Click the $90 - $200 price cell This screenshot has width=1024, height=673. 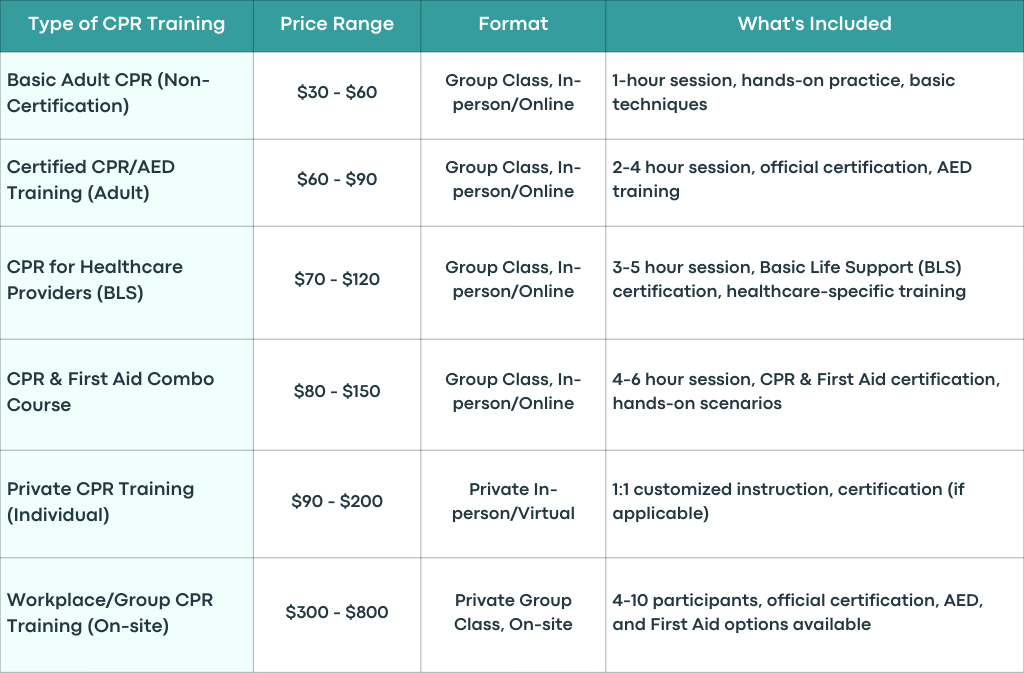pyautogui.click(x=337, y=502)
